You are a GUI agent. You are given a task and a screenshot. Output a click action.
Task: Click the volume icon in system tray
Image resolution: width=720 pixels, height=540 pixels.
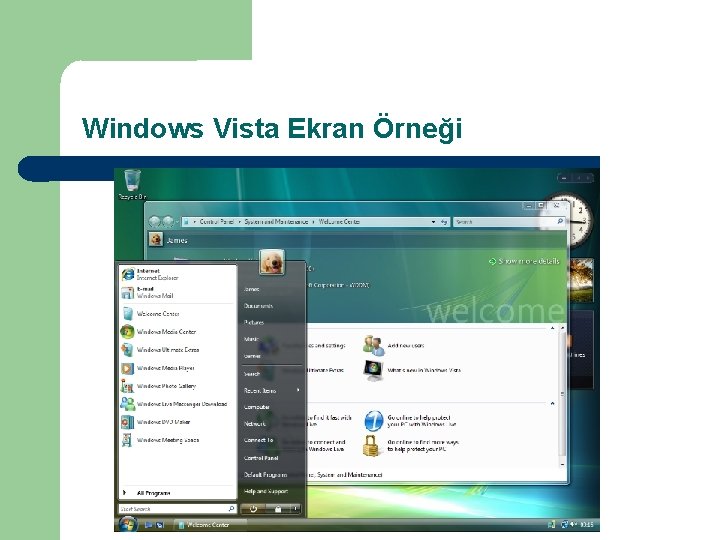click(x=573, y=524)
